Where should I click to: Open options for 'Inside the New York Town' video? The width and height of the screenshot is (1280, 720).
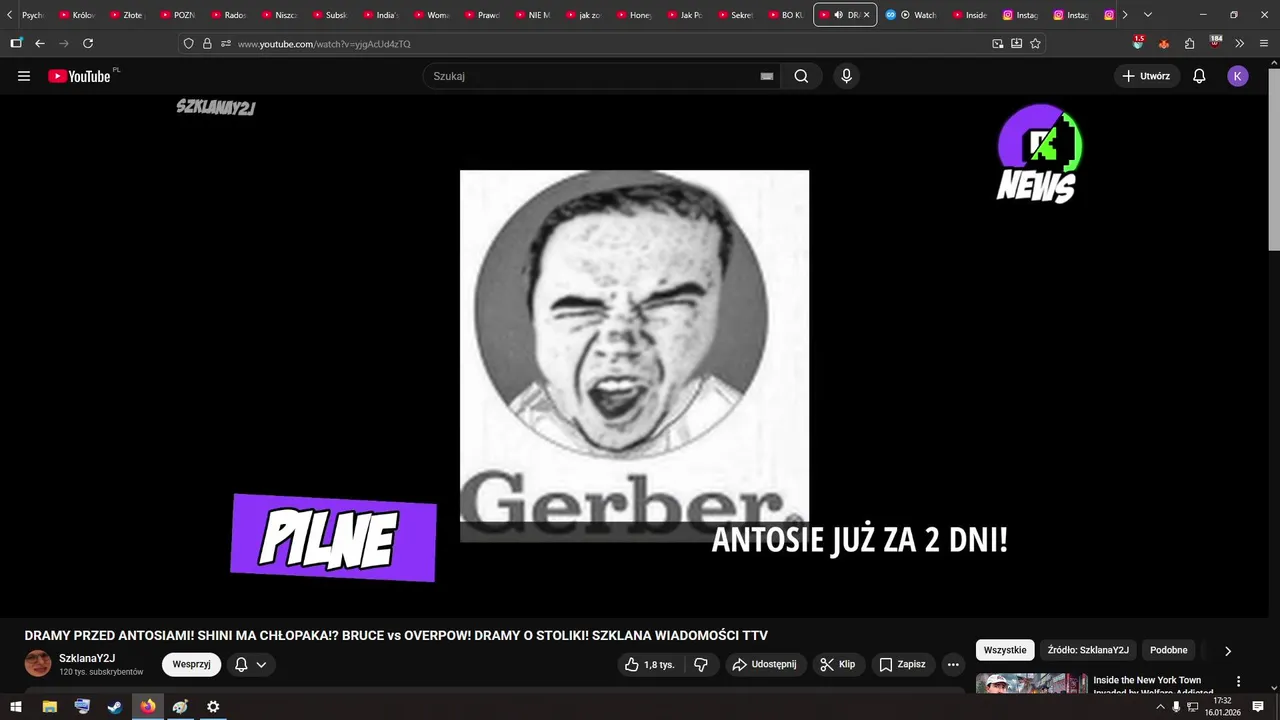(1238, 681)
